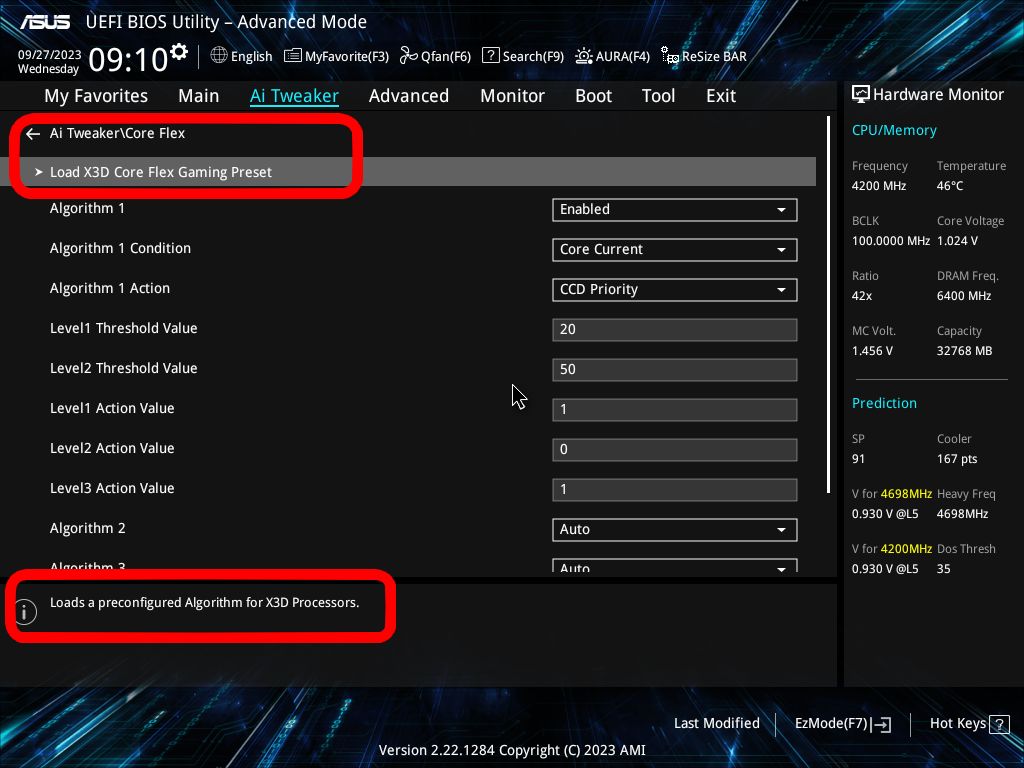Click the Level2 Threshold Value label

click(123, 368)
